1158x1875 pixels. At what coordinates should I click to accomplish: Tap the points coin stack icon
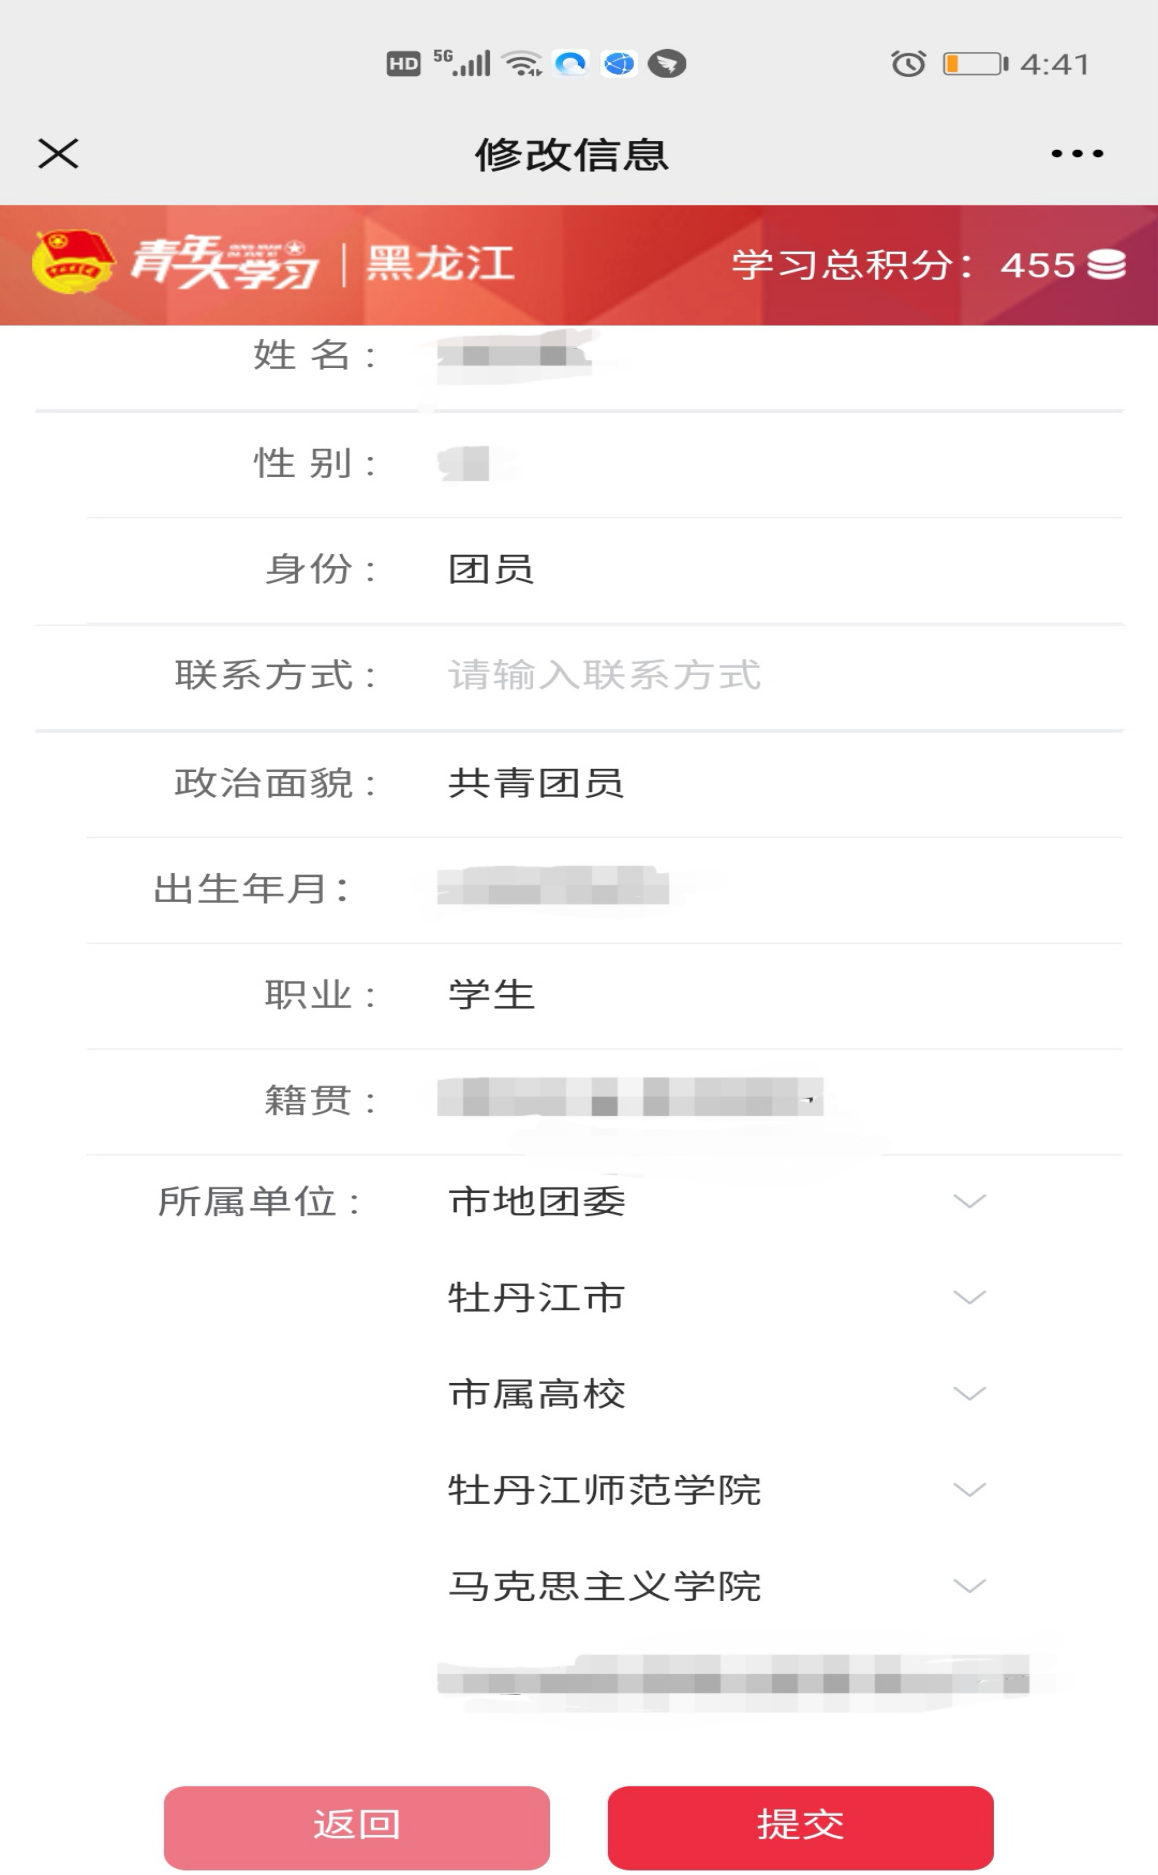pos(1106,265)
